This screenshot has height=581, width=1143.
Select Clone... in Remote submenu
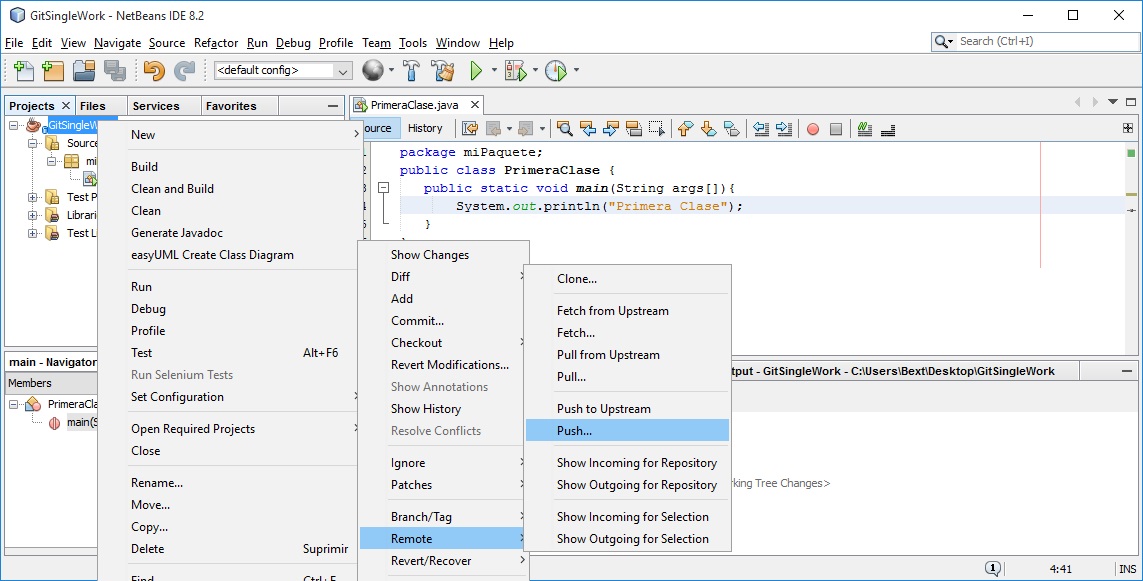coord(627,279)
